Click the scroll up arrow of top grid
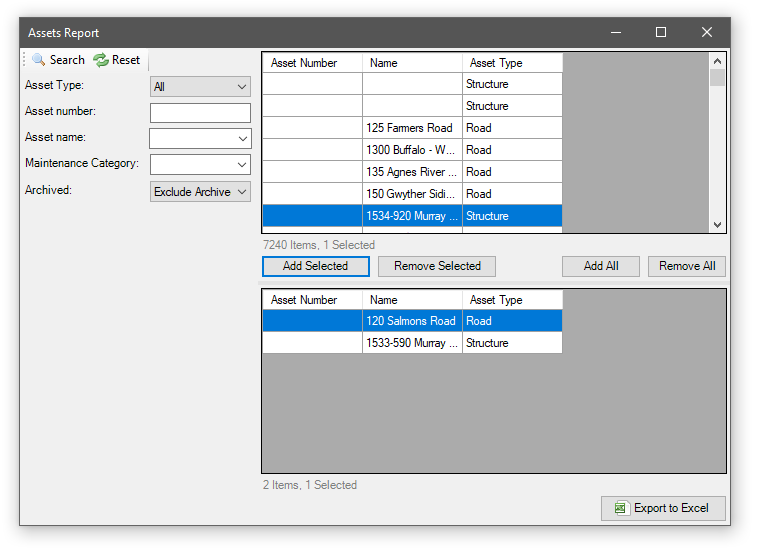This screenshot has height=554, width=758. (717, 61)
